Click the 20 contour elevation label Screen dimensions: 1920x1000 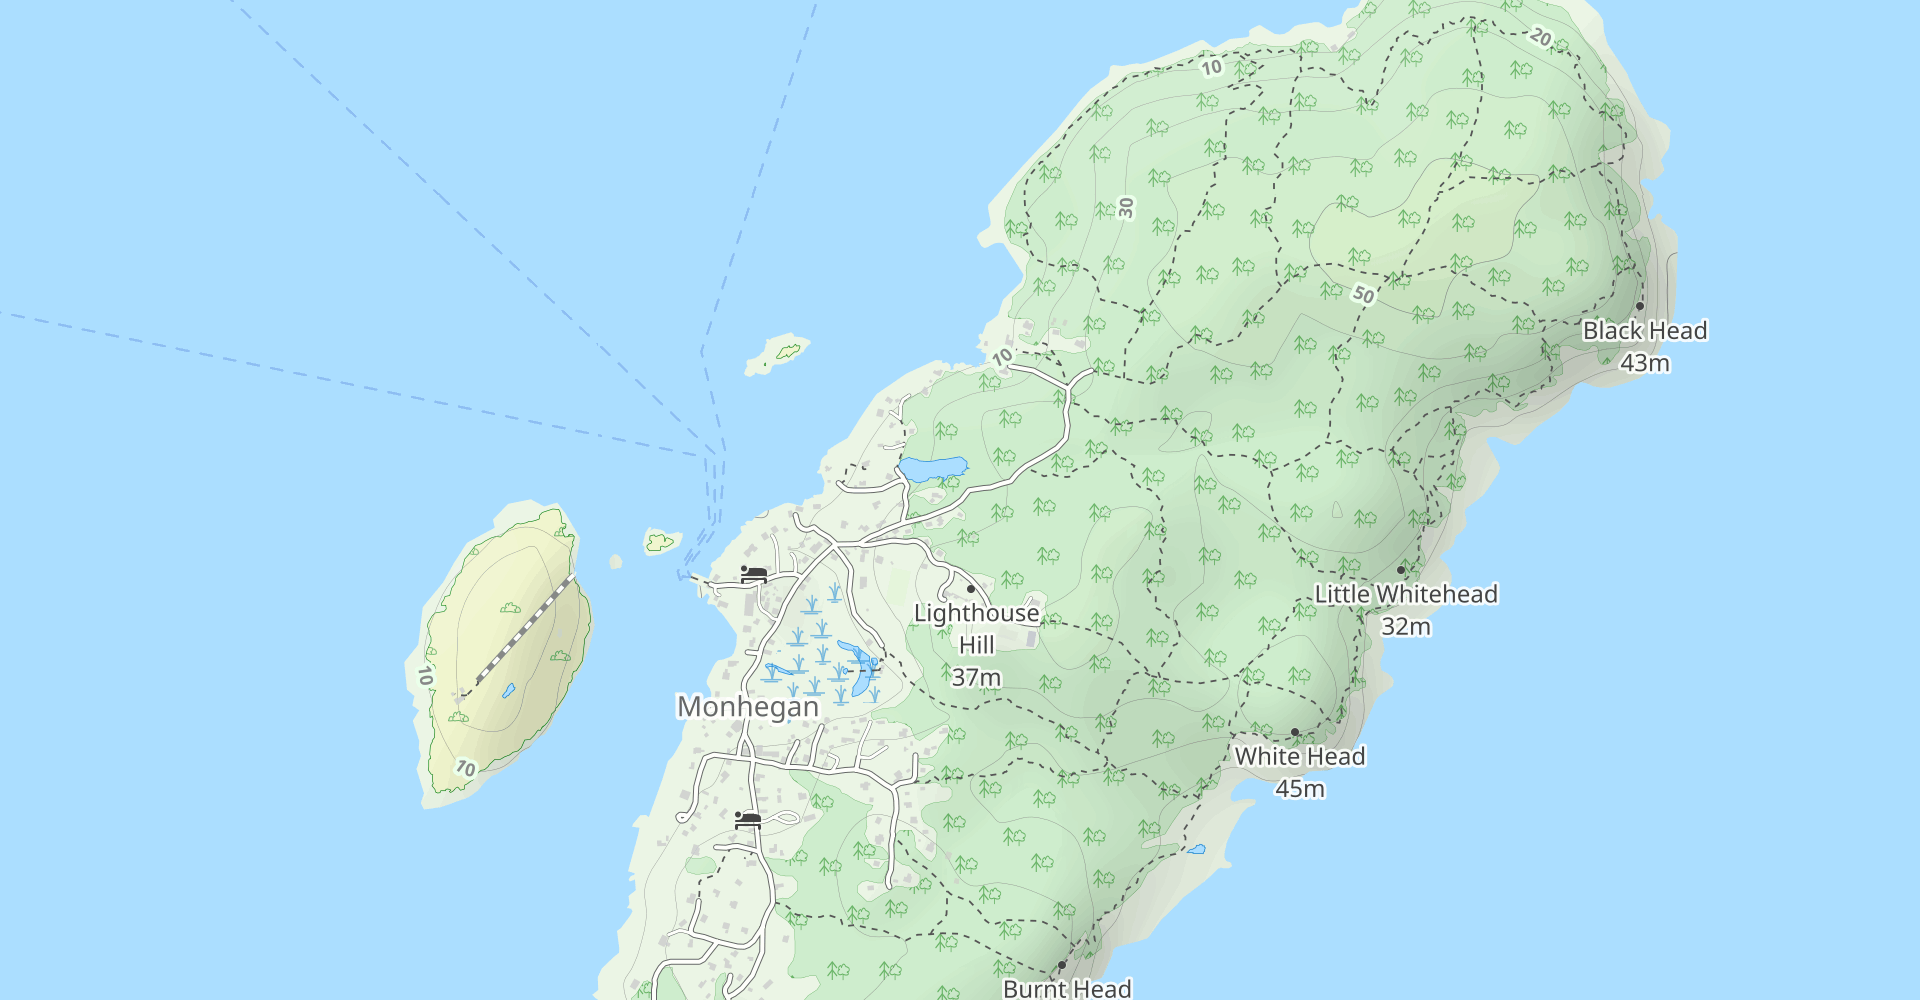1541,38
